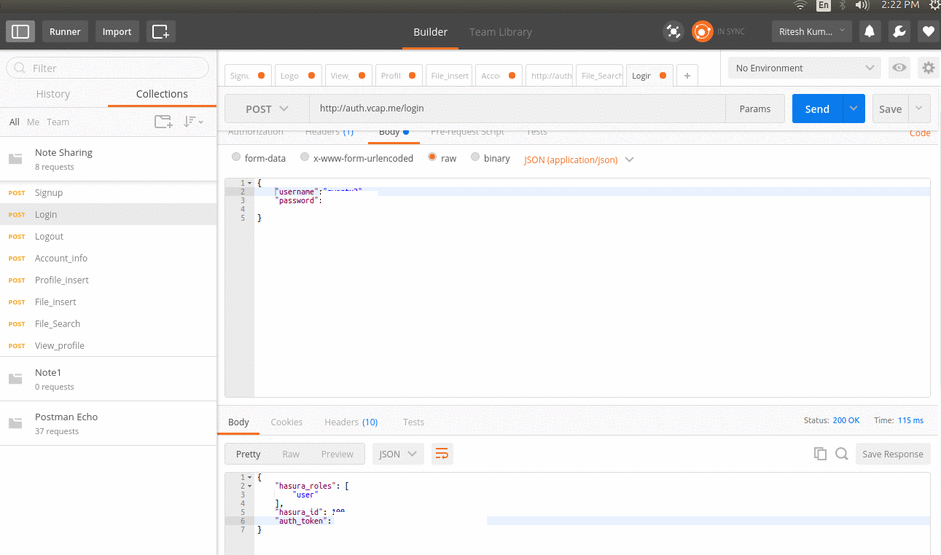Image resolution: width=941 pixels, height=555 pixels.
Task: Open the notifications bell
Action: [869, 31]
